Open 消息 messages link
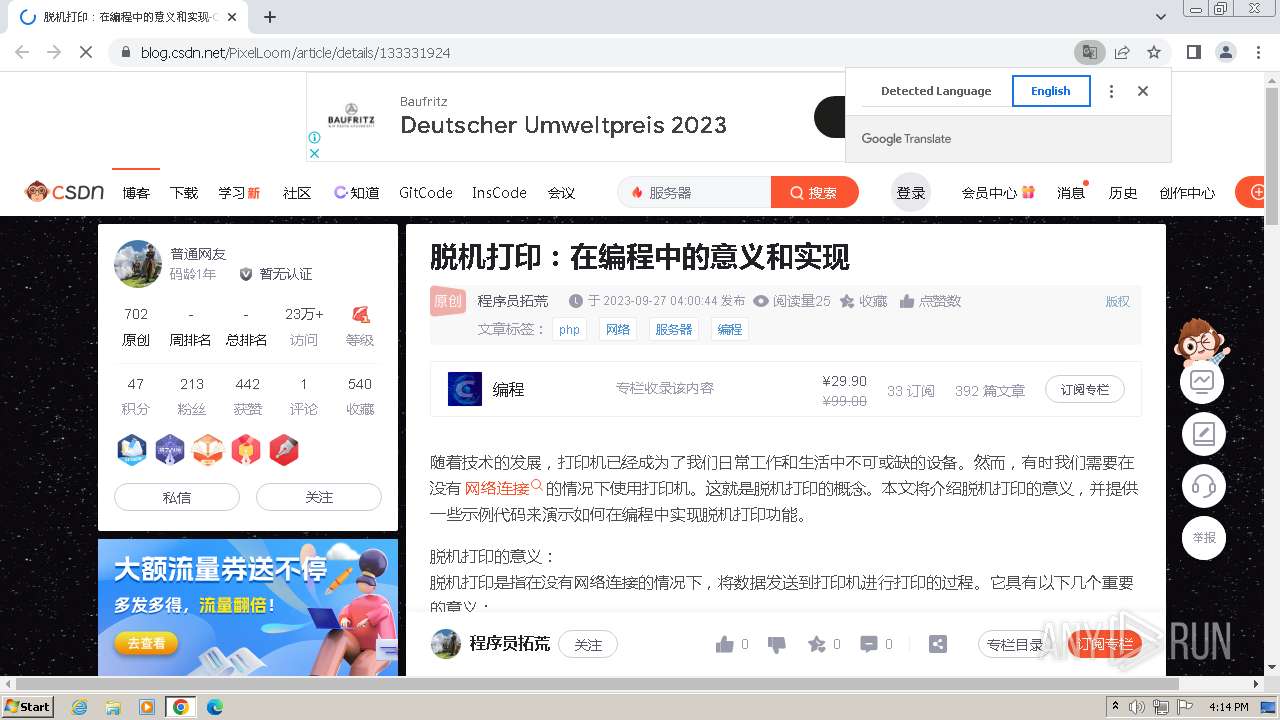This screenshot has width=1280, height=720. pyautogui.click(x=1071, y=193)
